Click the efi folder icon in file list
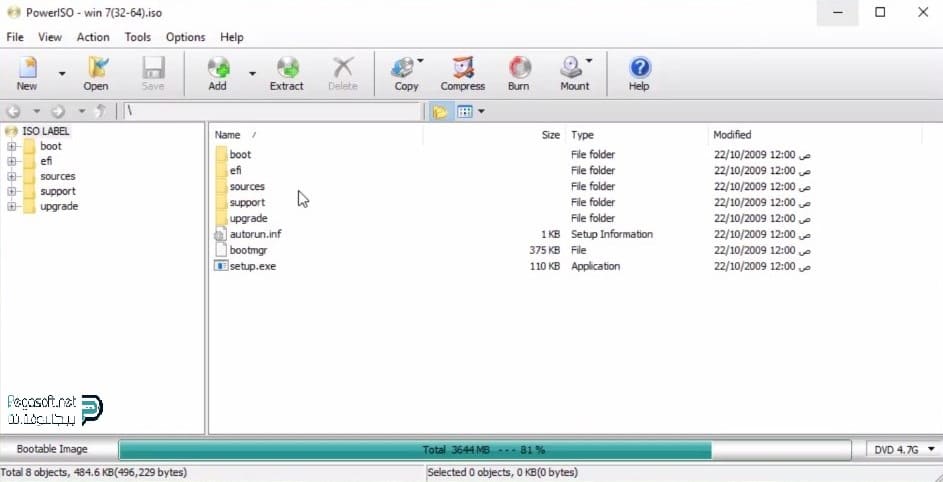The width and height of the screenshot is (943, 482). 221,170
